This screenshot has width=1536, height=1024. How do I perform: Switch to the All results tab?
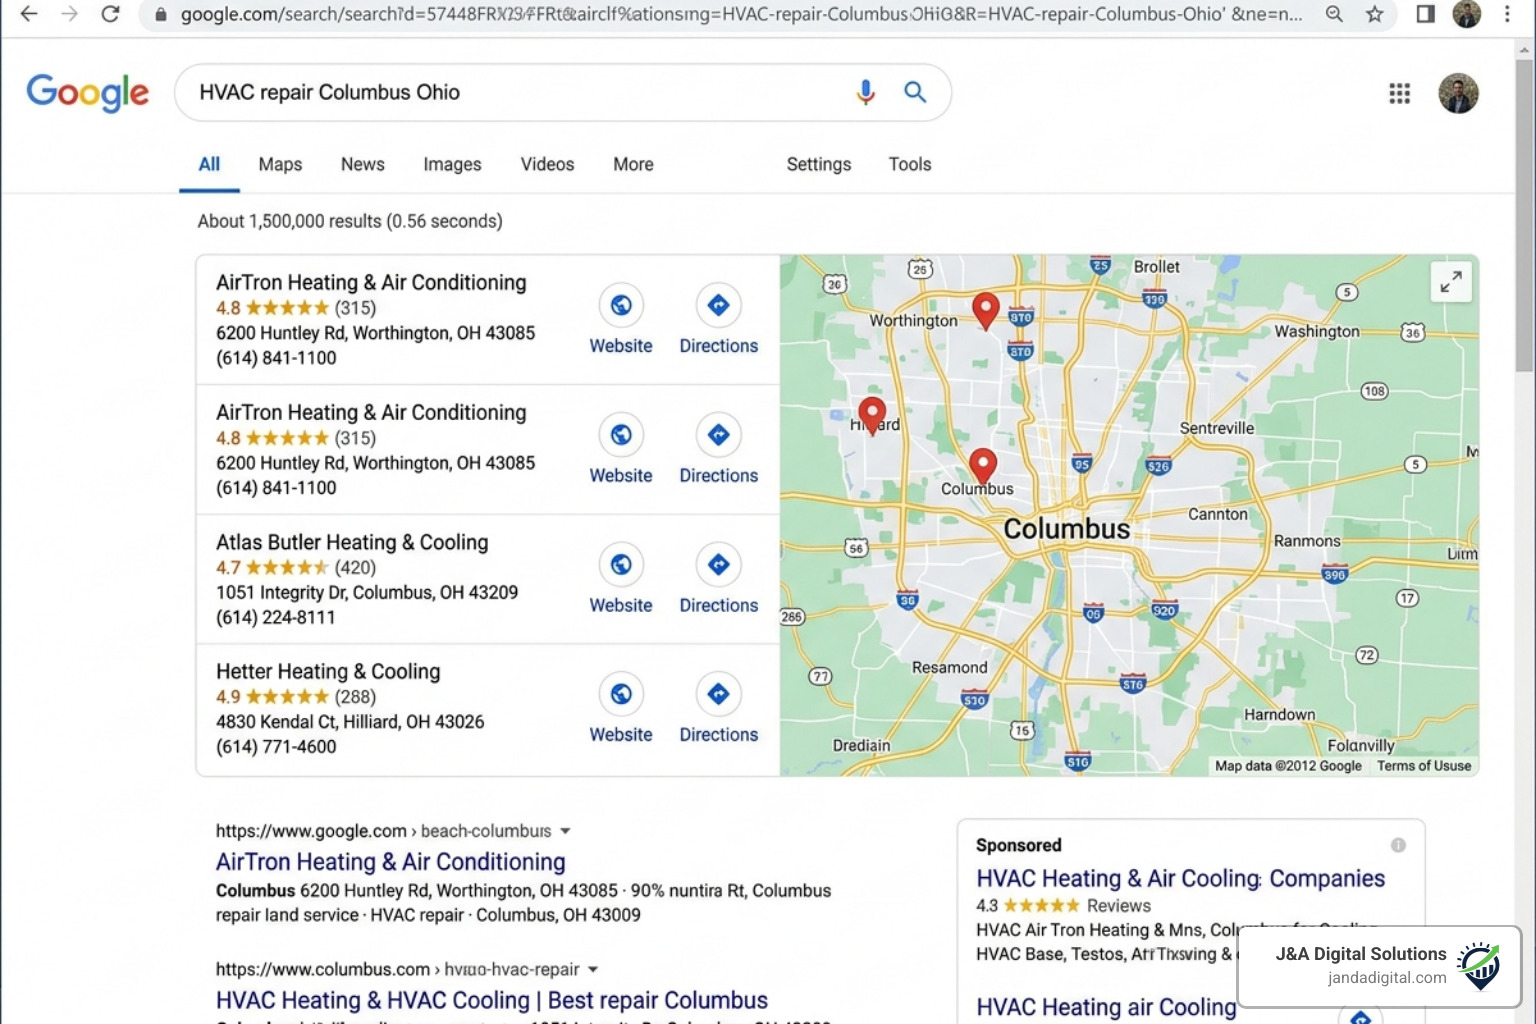point(209,164)
